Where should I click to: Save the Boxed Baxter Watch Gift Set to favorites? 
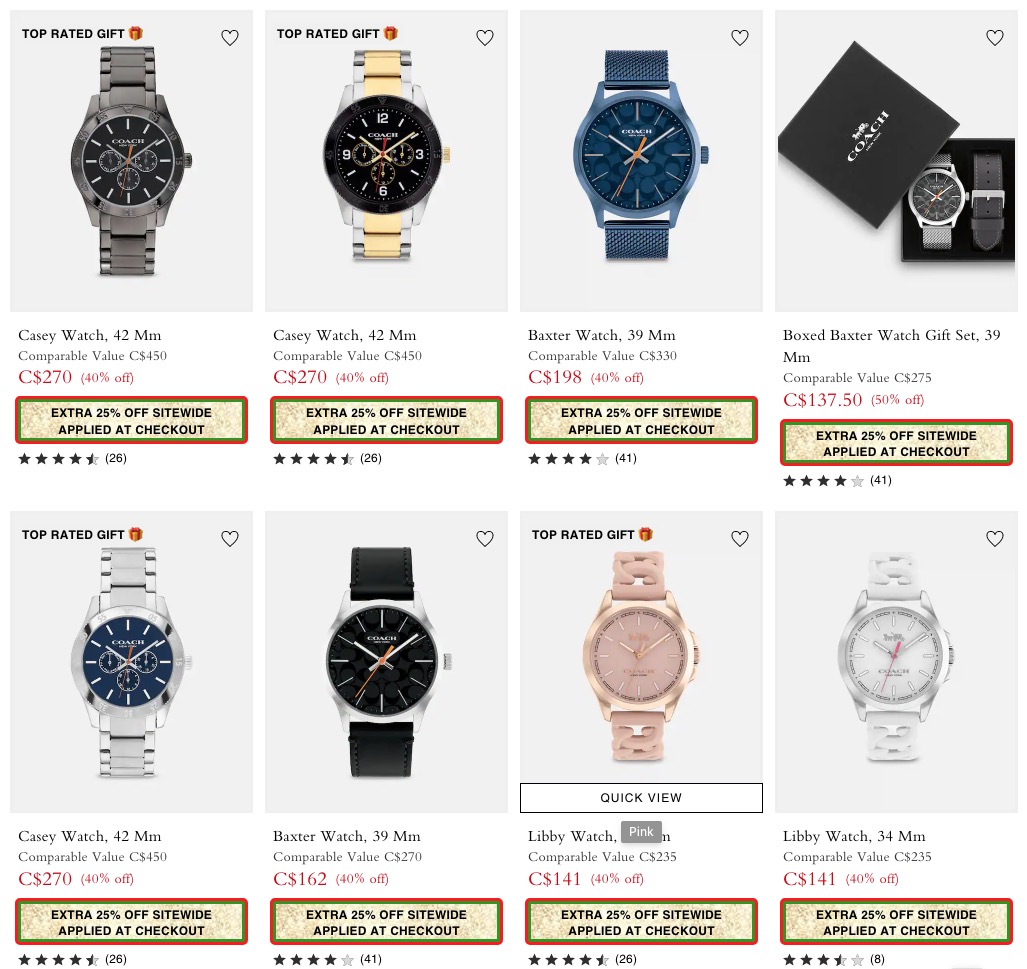[994, 38]
